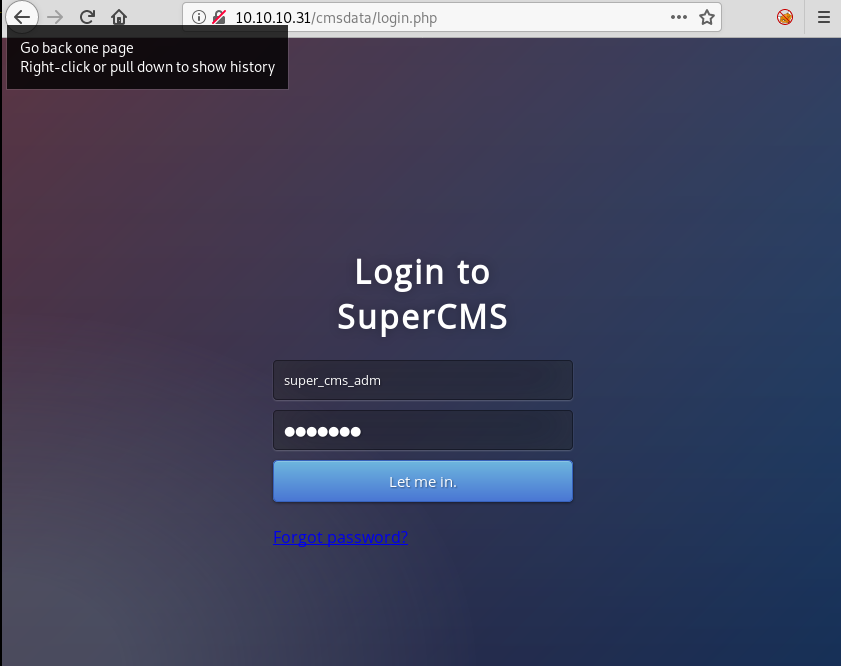The height and width of the screenshot is (666, 841).
Task: Bookmark this page with the star icon
Action: click(707, 17)
